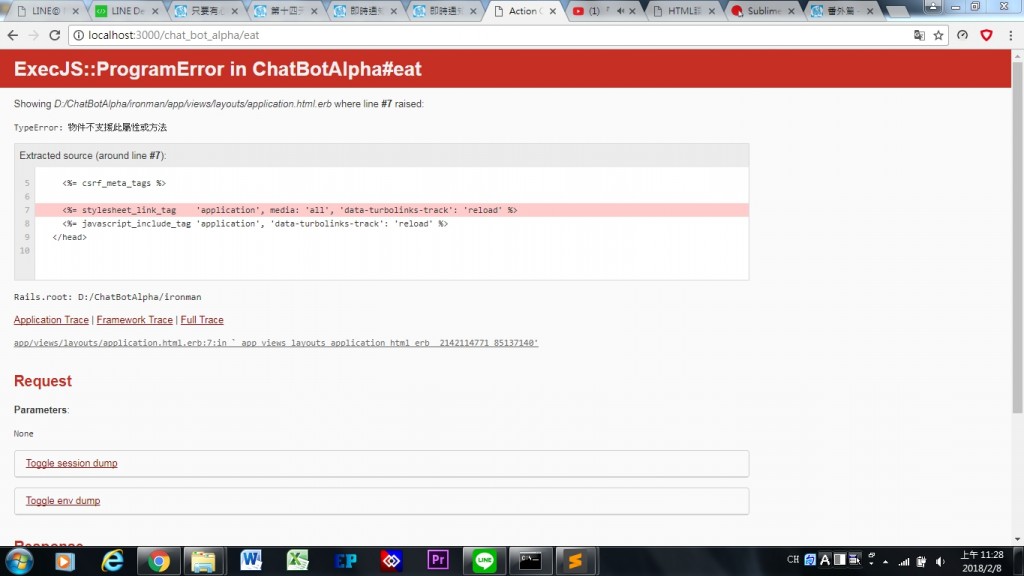Show hidden system tray icons
Viewport: 1024px width, 576px height.
(886, 562)
